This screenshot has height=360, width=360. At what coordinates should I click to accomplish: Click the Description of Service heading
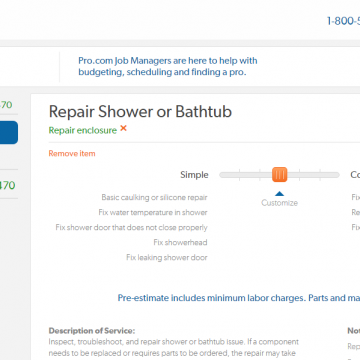[92, 331]
